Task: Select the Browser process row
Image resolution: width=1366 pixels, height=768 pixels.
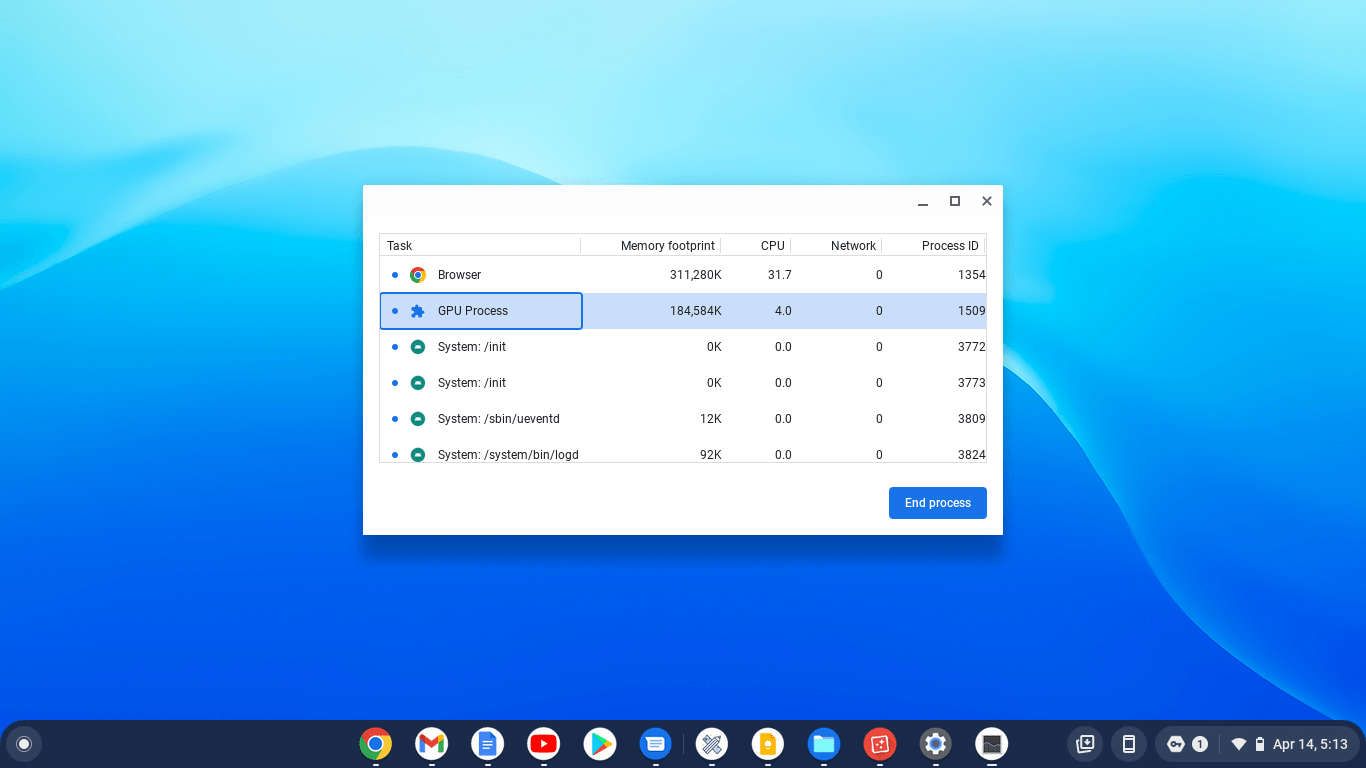Action: tap(480, 274)
